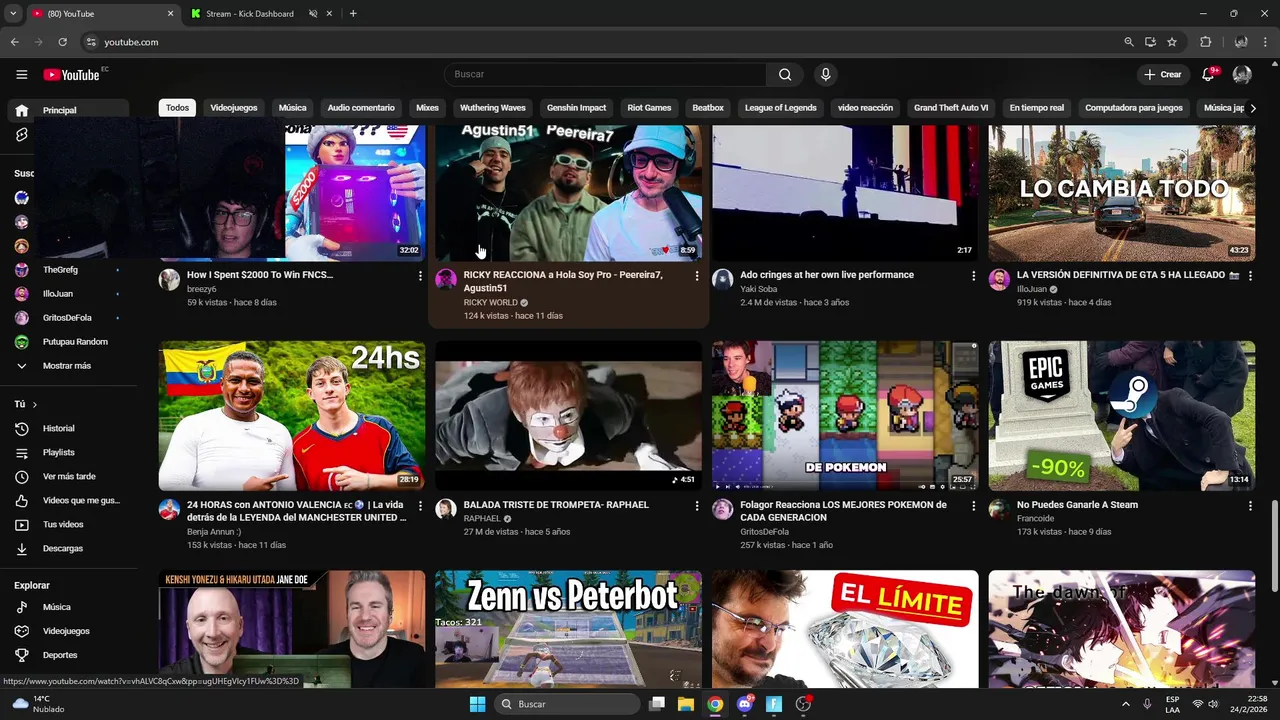
Task: Open the Chrome three-dot menu
Action: tap(1266, 42)
